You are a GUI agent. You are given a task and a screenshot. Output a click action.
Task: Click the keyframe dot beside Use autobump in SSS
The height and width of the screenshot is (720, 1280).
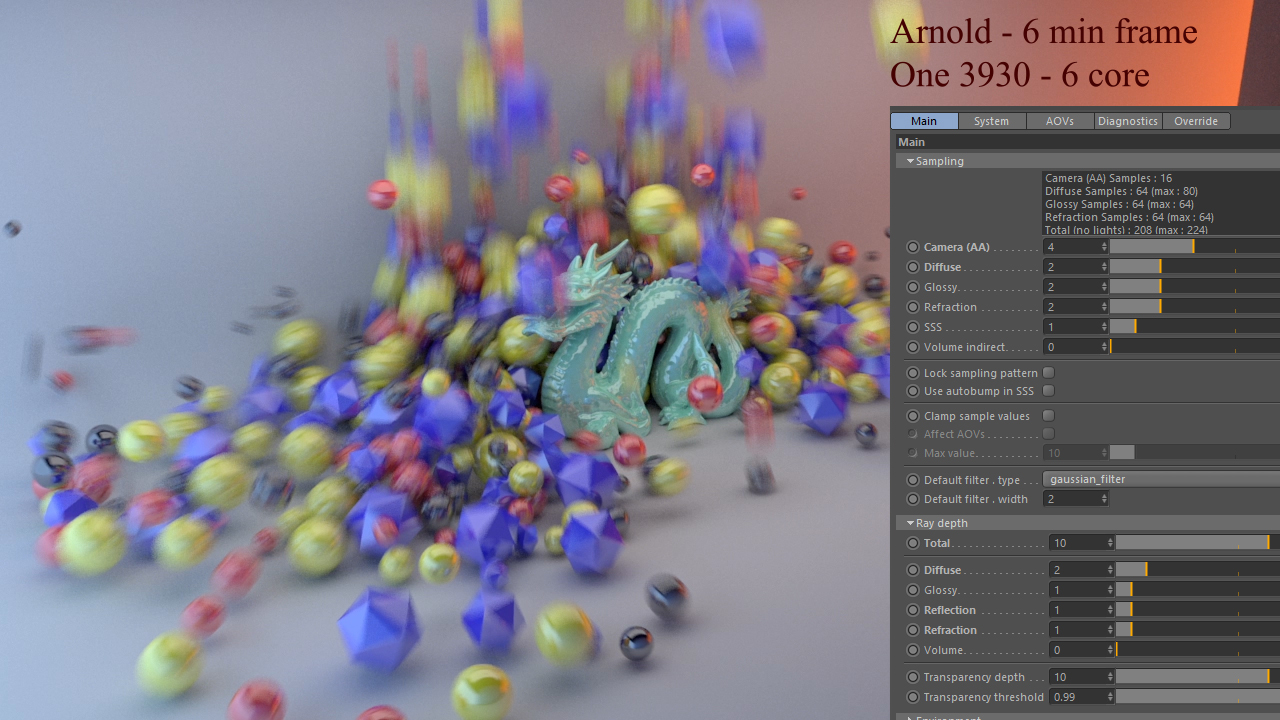913,391
